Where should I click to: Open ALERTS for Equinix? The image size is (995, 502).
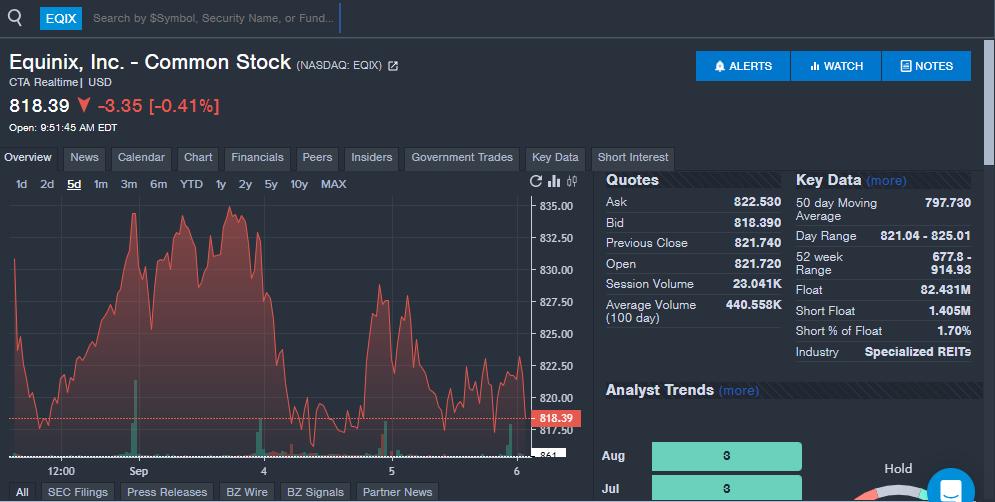pos(743,66)
